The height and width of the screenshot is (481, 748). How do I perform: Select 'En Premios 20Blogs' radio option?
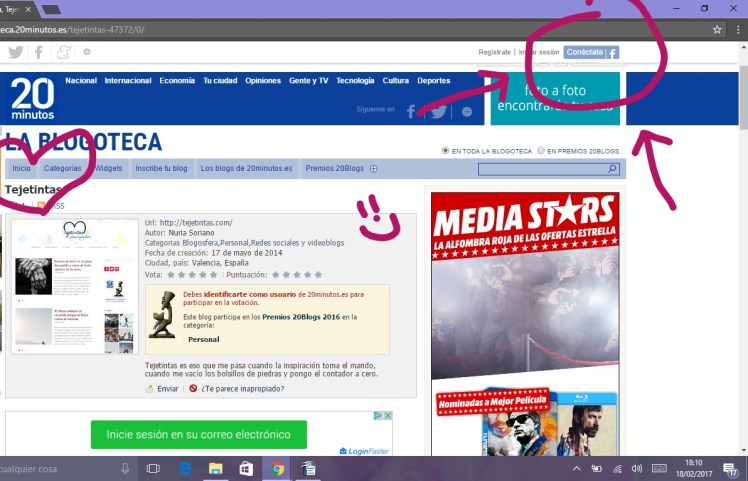(541, 151)
